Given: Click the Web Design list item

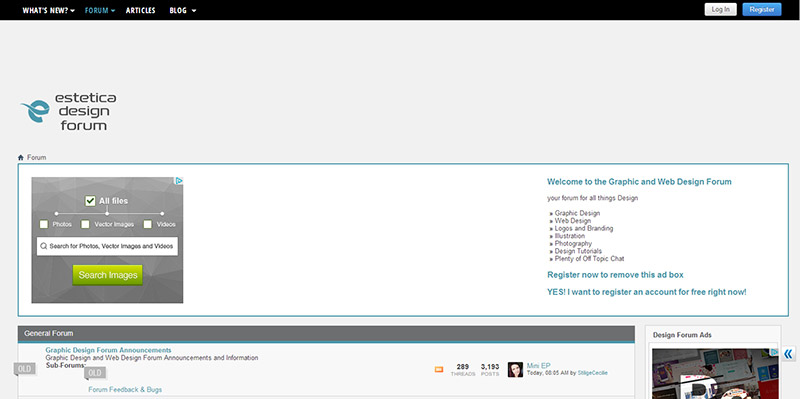Looking at the screenshot, I should [x=572, y=221].
